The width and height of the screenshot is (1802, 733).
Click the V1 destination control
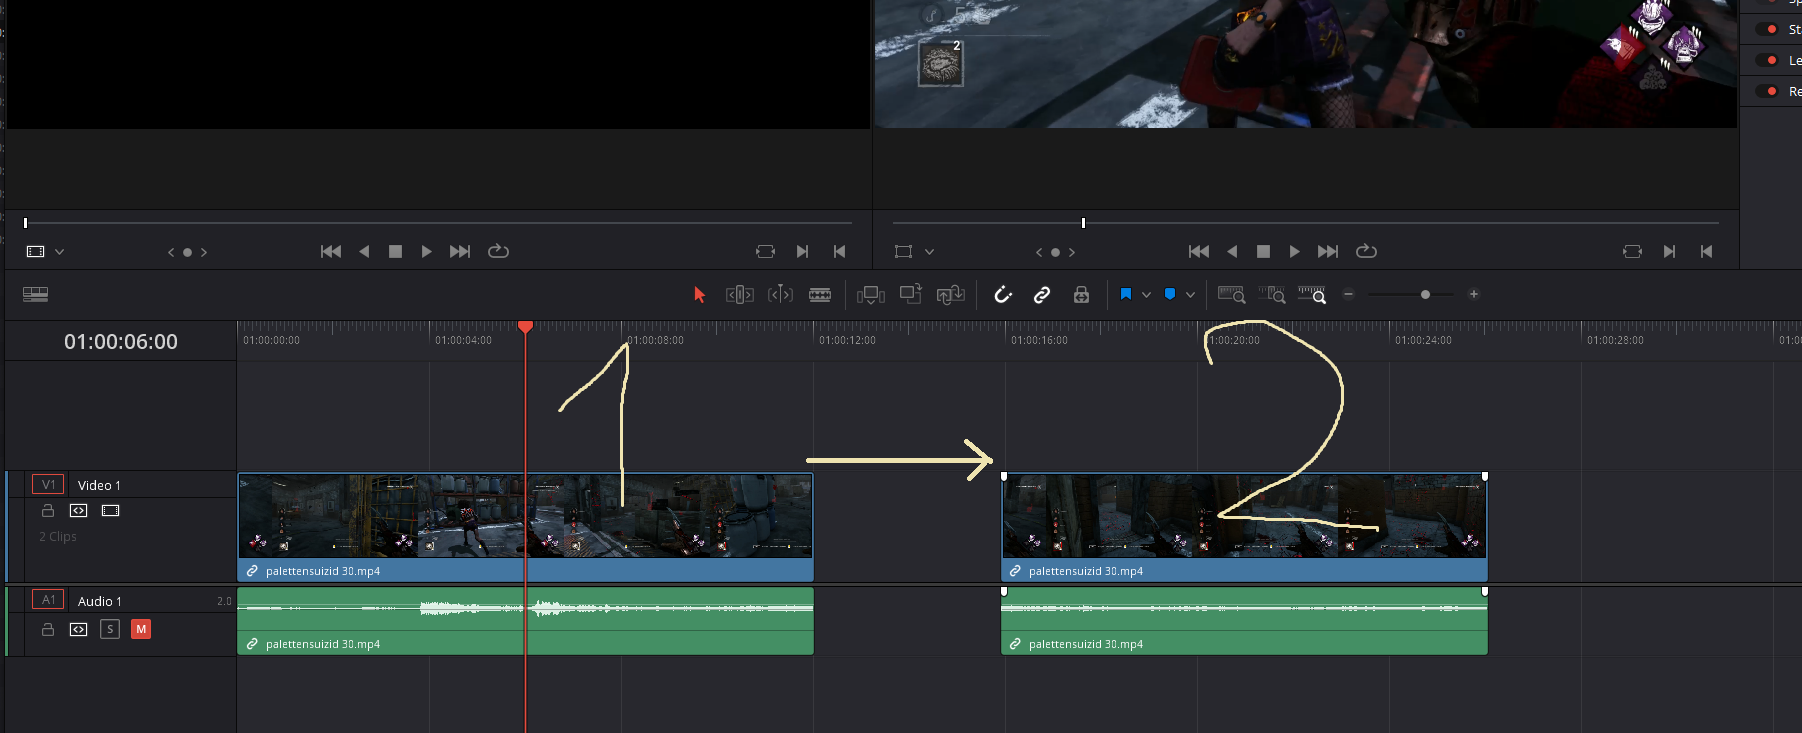(x=48, y=484)
